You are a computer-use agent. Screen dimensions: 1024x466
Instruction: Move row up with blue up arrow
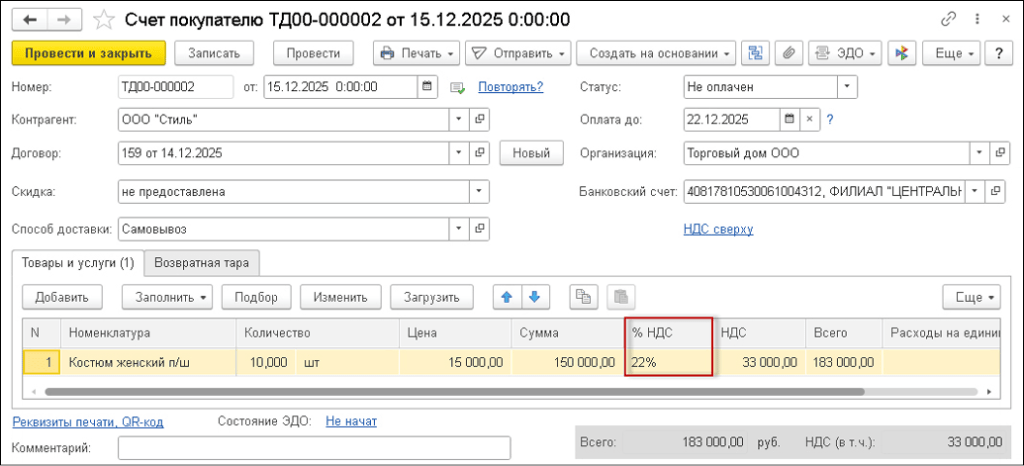pos(506,296)
